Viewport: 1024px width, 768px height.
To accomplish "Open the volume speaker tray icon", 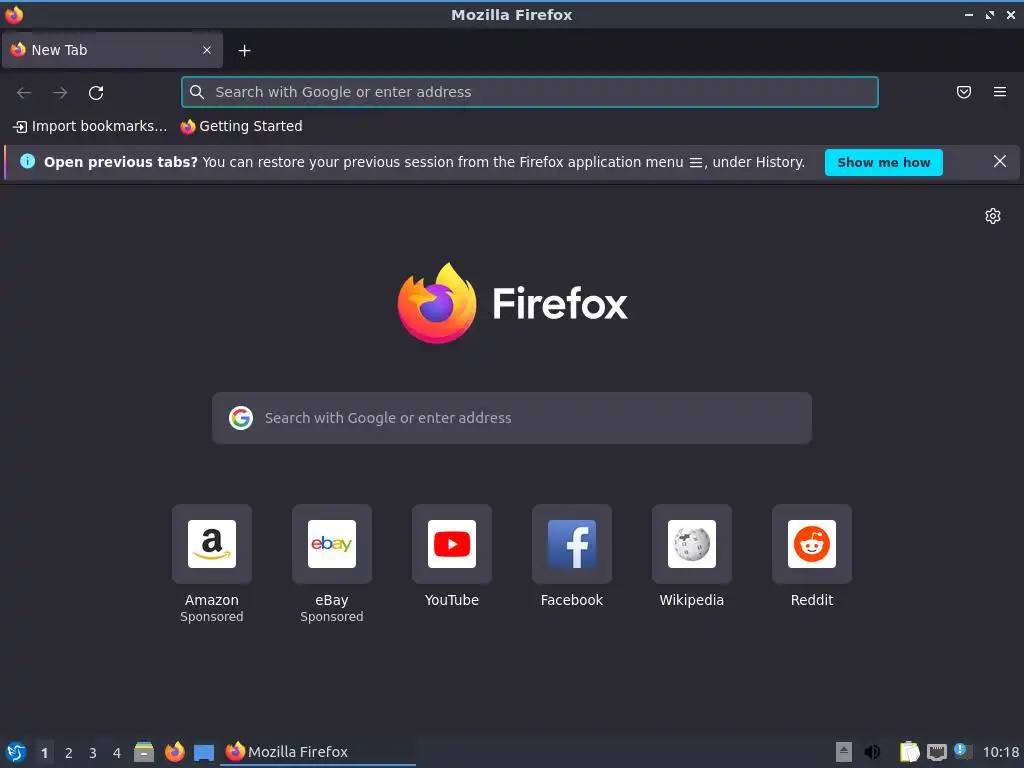I will pos(872,752).
